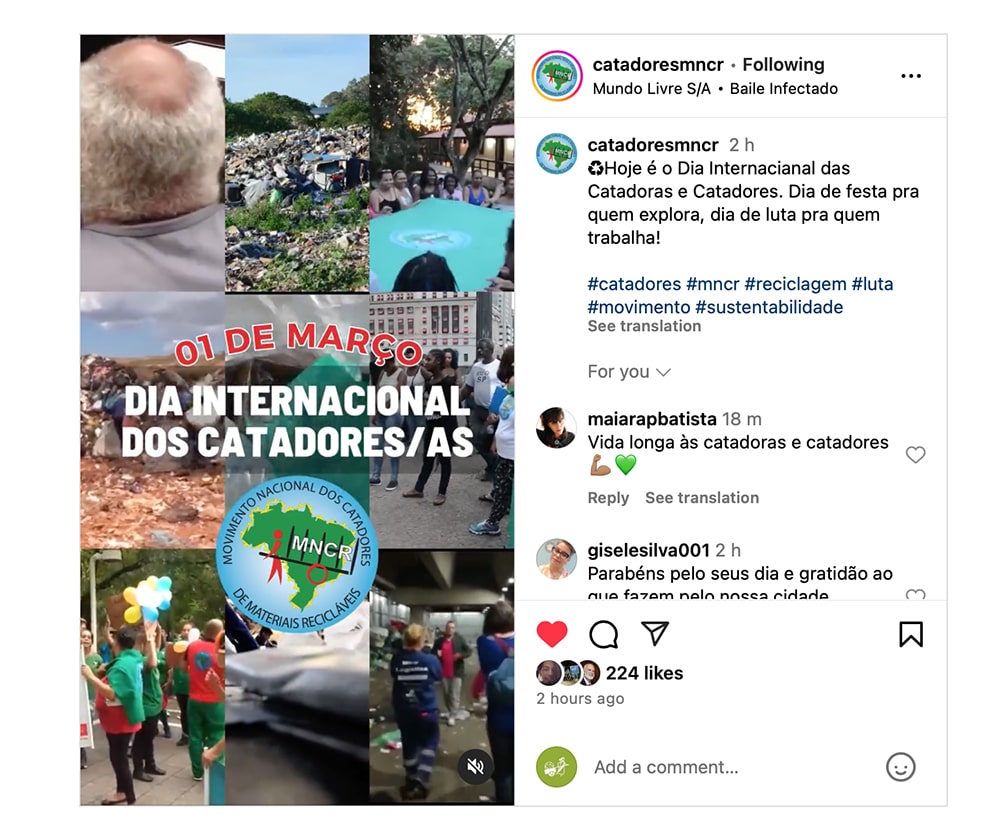Unmute the video with the speaker icon

475,766
